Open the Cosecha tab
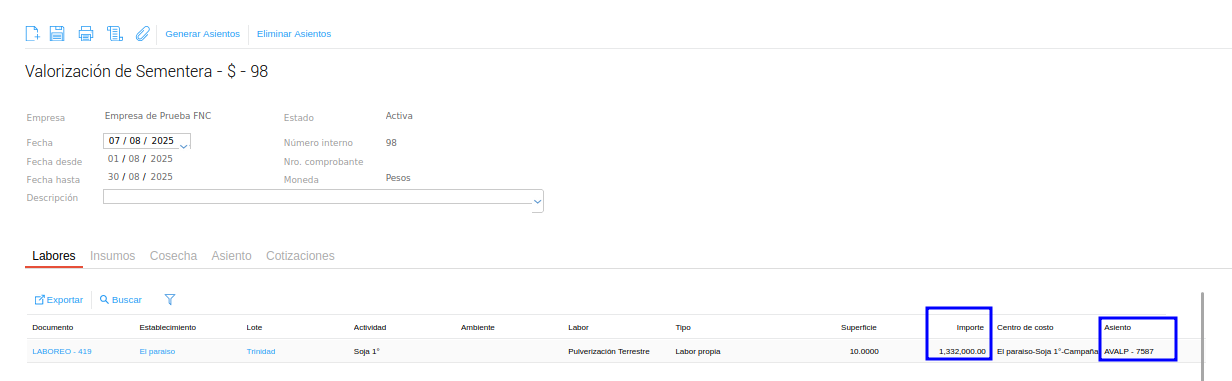Screen dimensions: 1232x381 (x=173, y=256)
